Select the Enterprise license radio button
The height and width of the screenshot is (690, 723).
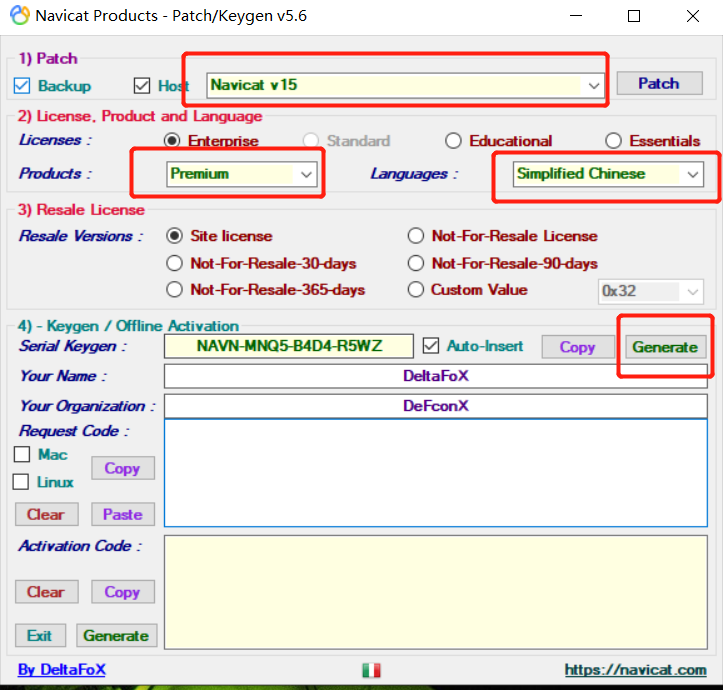172,141
